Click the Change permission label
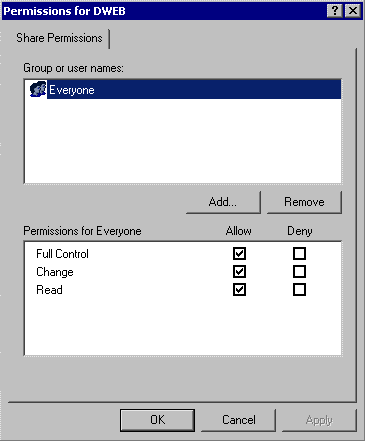 (55, 272)
